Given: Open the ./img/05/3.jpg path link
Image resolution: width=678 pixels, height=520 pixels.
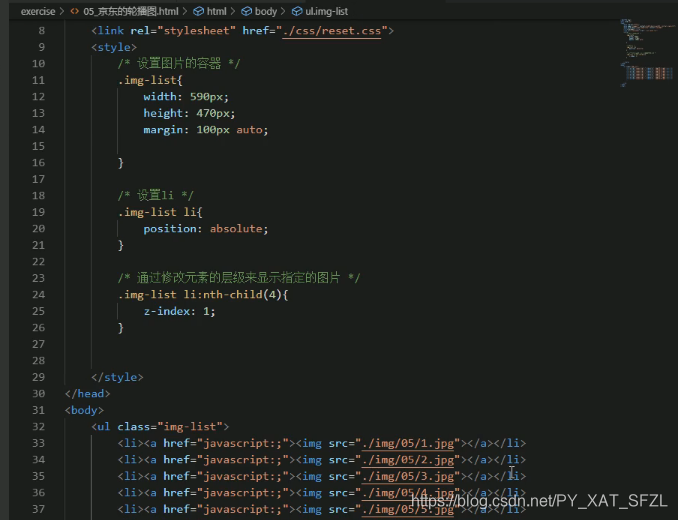Looking at the screenshot, I should (408, 476).
